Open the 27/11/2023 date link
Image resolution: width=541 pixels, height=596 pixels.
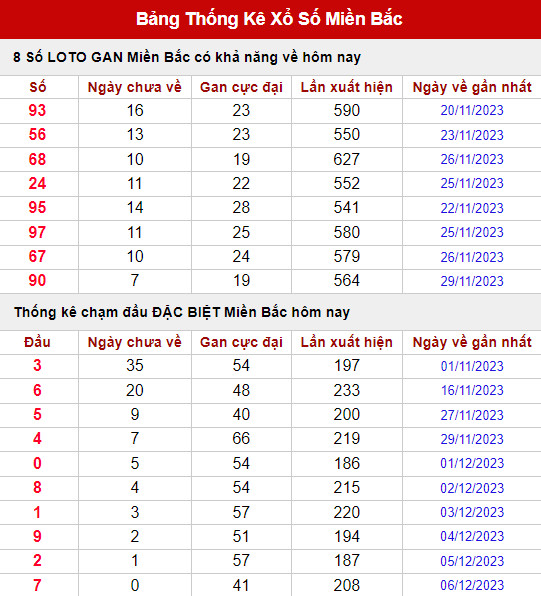[472, 415]
